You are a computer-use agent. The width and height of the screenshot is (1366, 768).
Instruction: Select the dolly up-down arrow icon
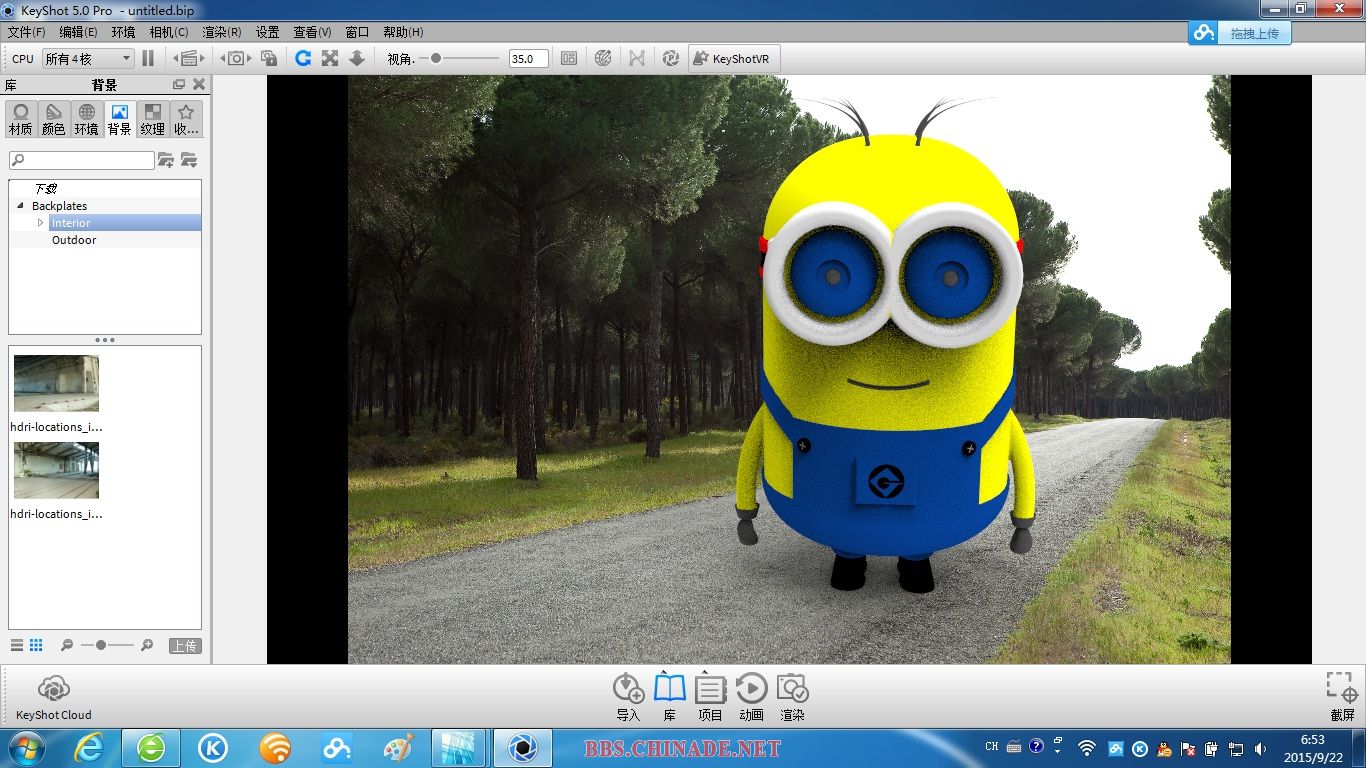point(357,58)
